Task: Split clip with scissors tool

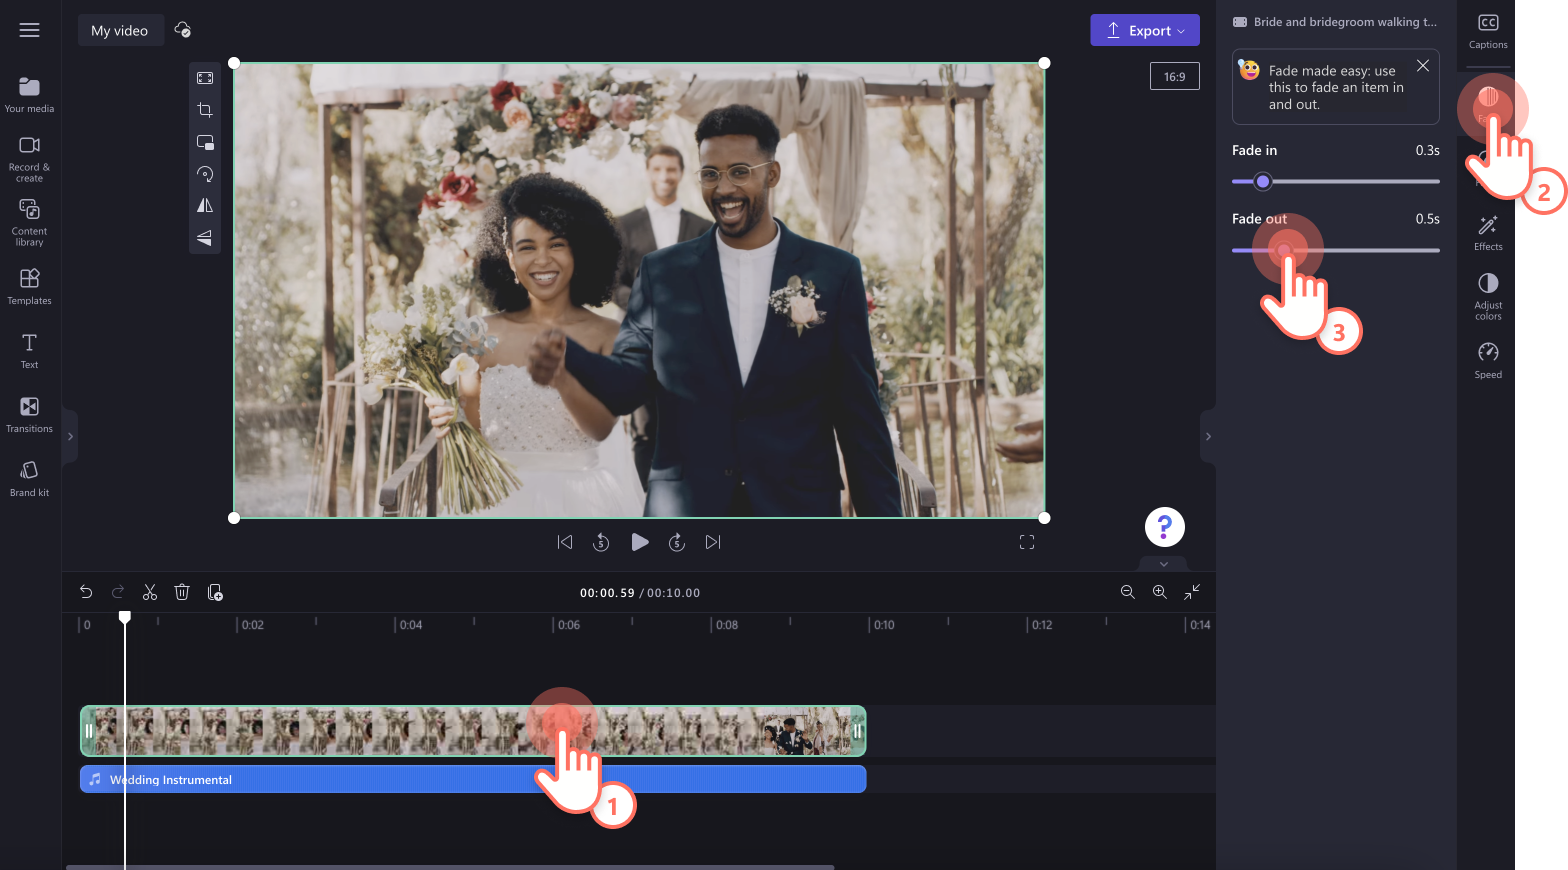Action: coord(150,592)
